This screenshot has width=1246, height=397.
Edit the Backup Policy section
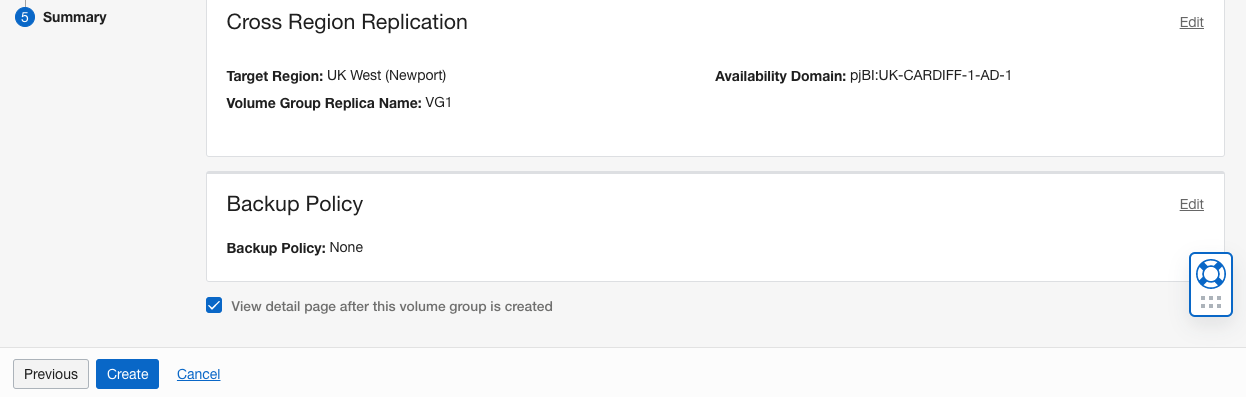(x=1191, y=204)
